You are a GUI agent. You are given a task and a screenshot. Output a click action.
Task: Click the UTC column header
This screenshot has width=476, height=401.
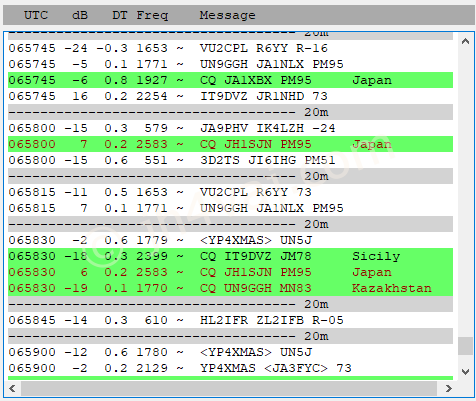(x=36, y=15)
